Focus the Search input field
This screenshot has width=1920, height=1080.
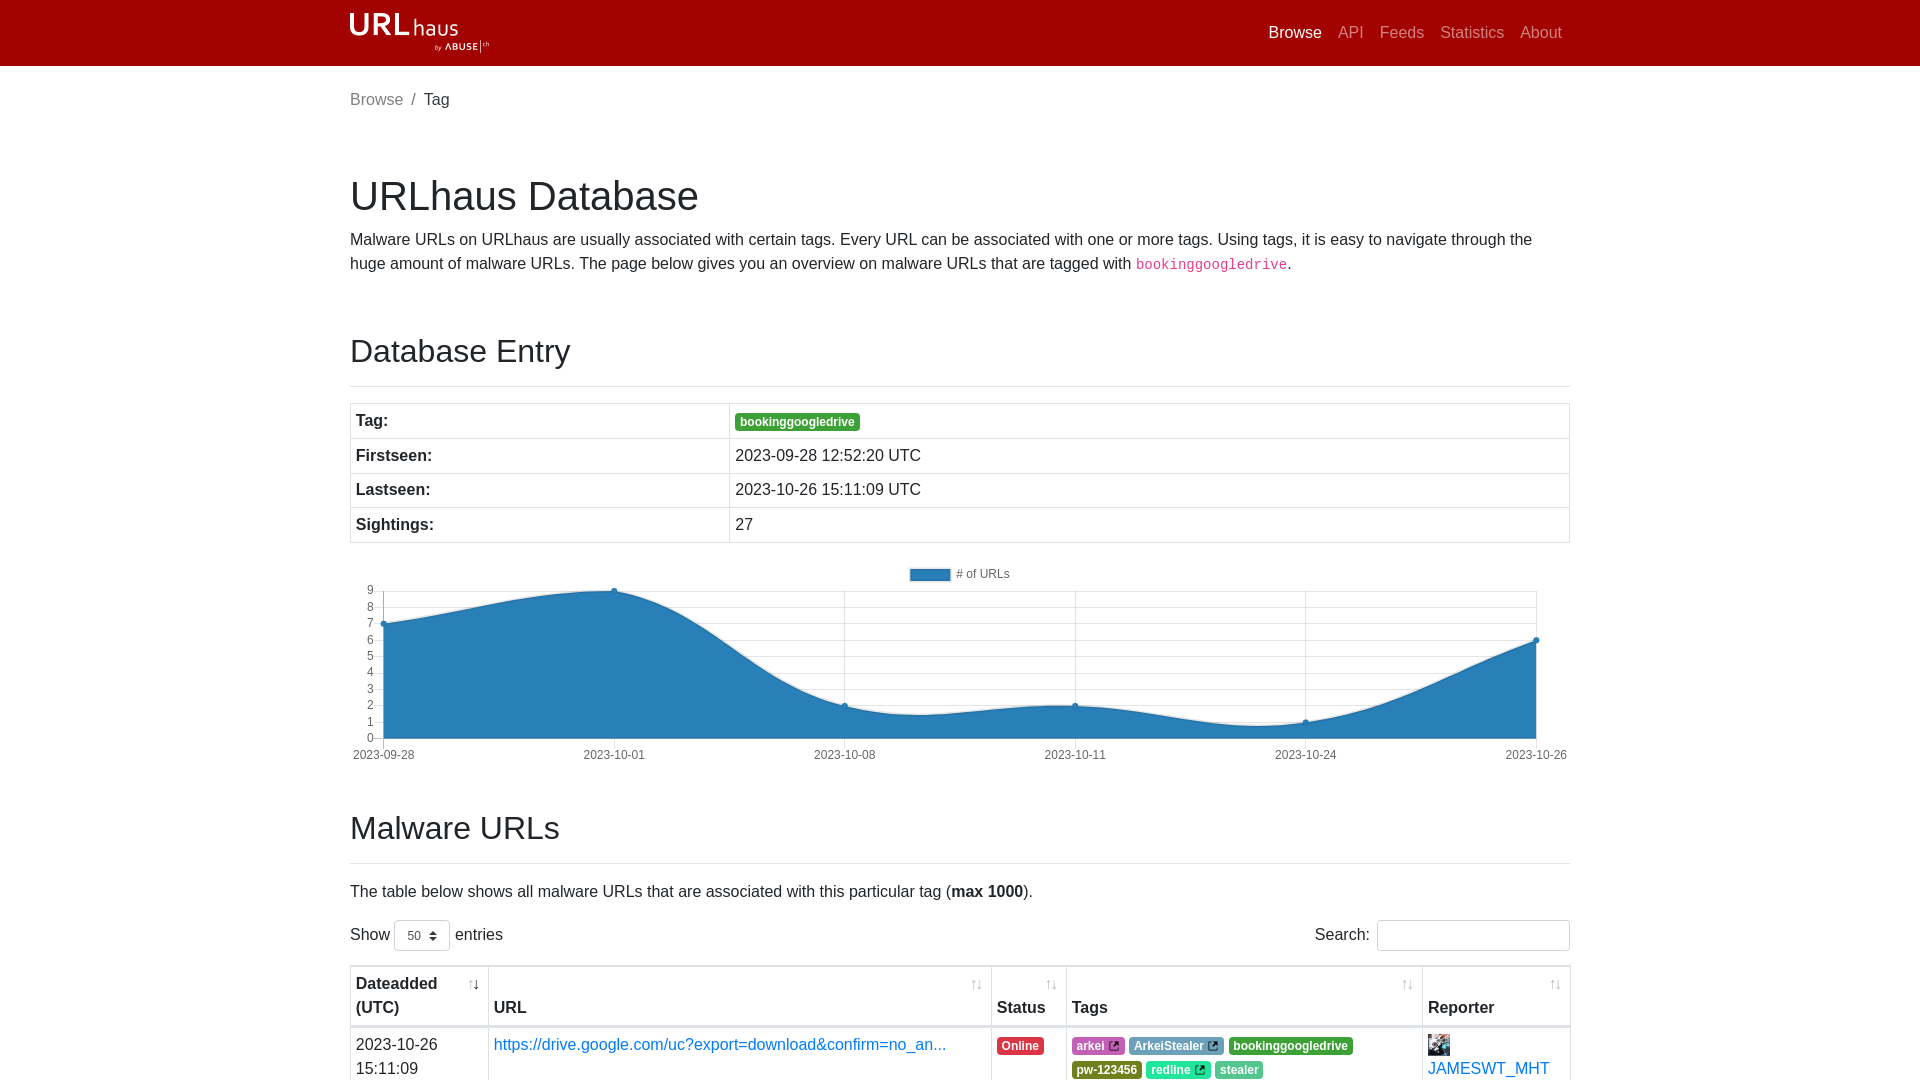(x=1472, y=936)
